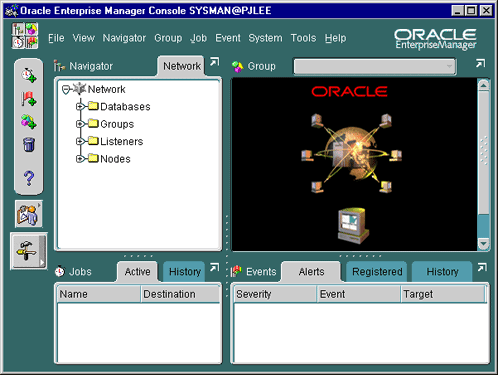The width and height of the screenshot is (498, 375).
Task: Expand the Databases tree folder
Action: [x=80, y=106]
